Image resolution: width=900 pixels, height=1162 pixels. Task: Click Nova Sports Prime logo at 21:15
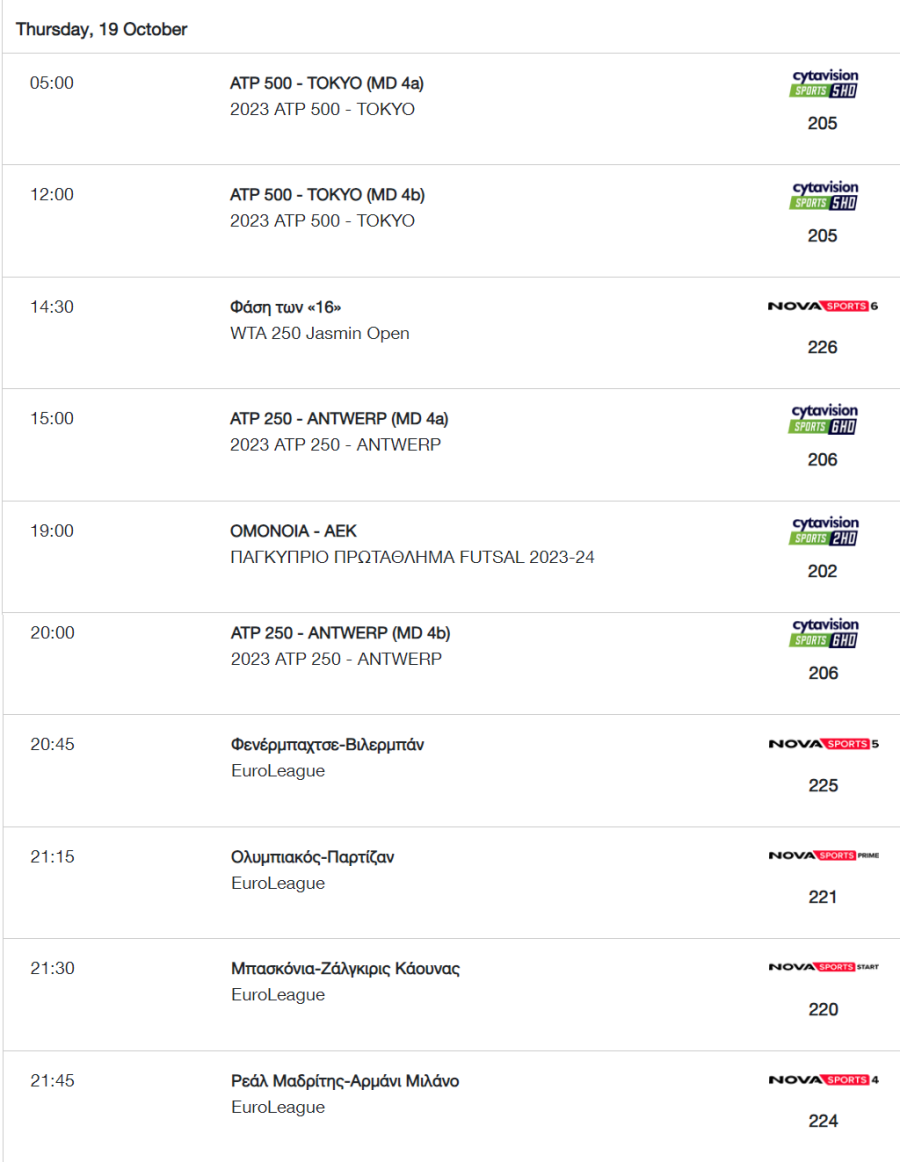[824, 855]
